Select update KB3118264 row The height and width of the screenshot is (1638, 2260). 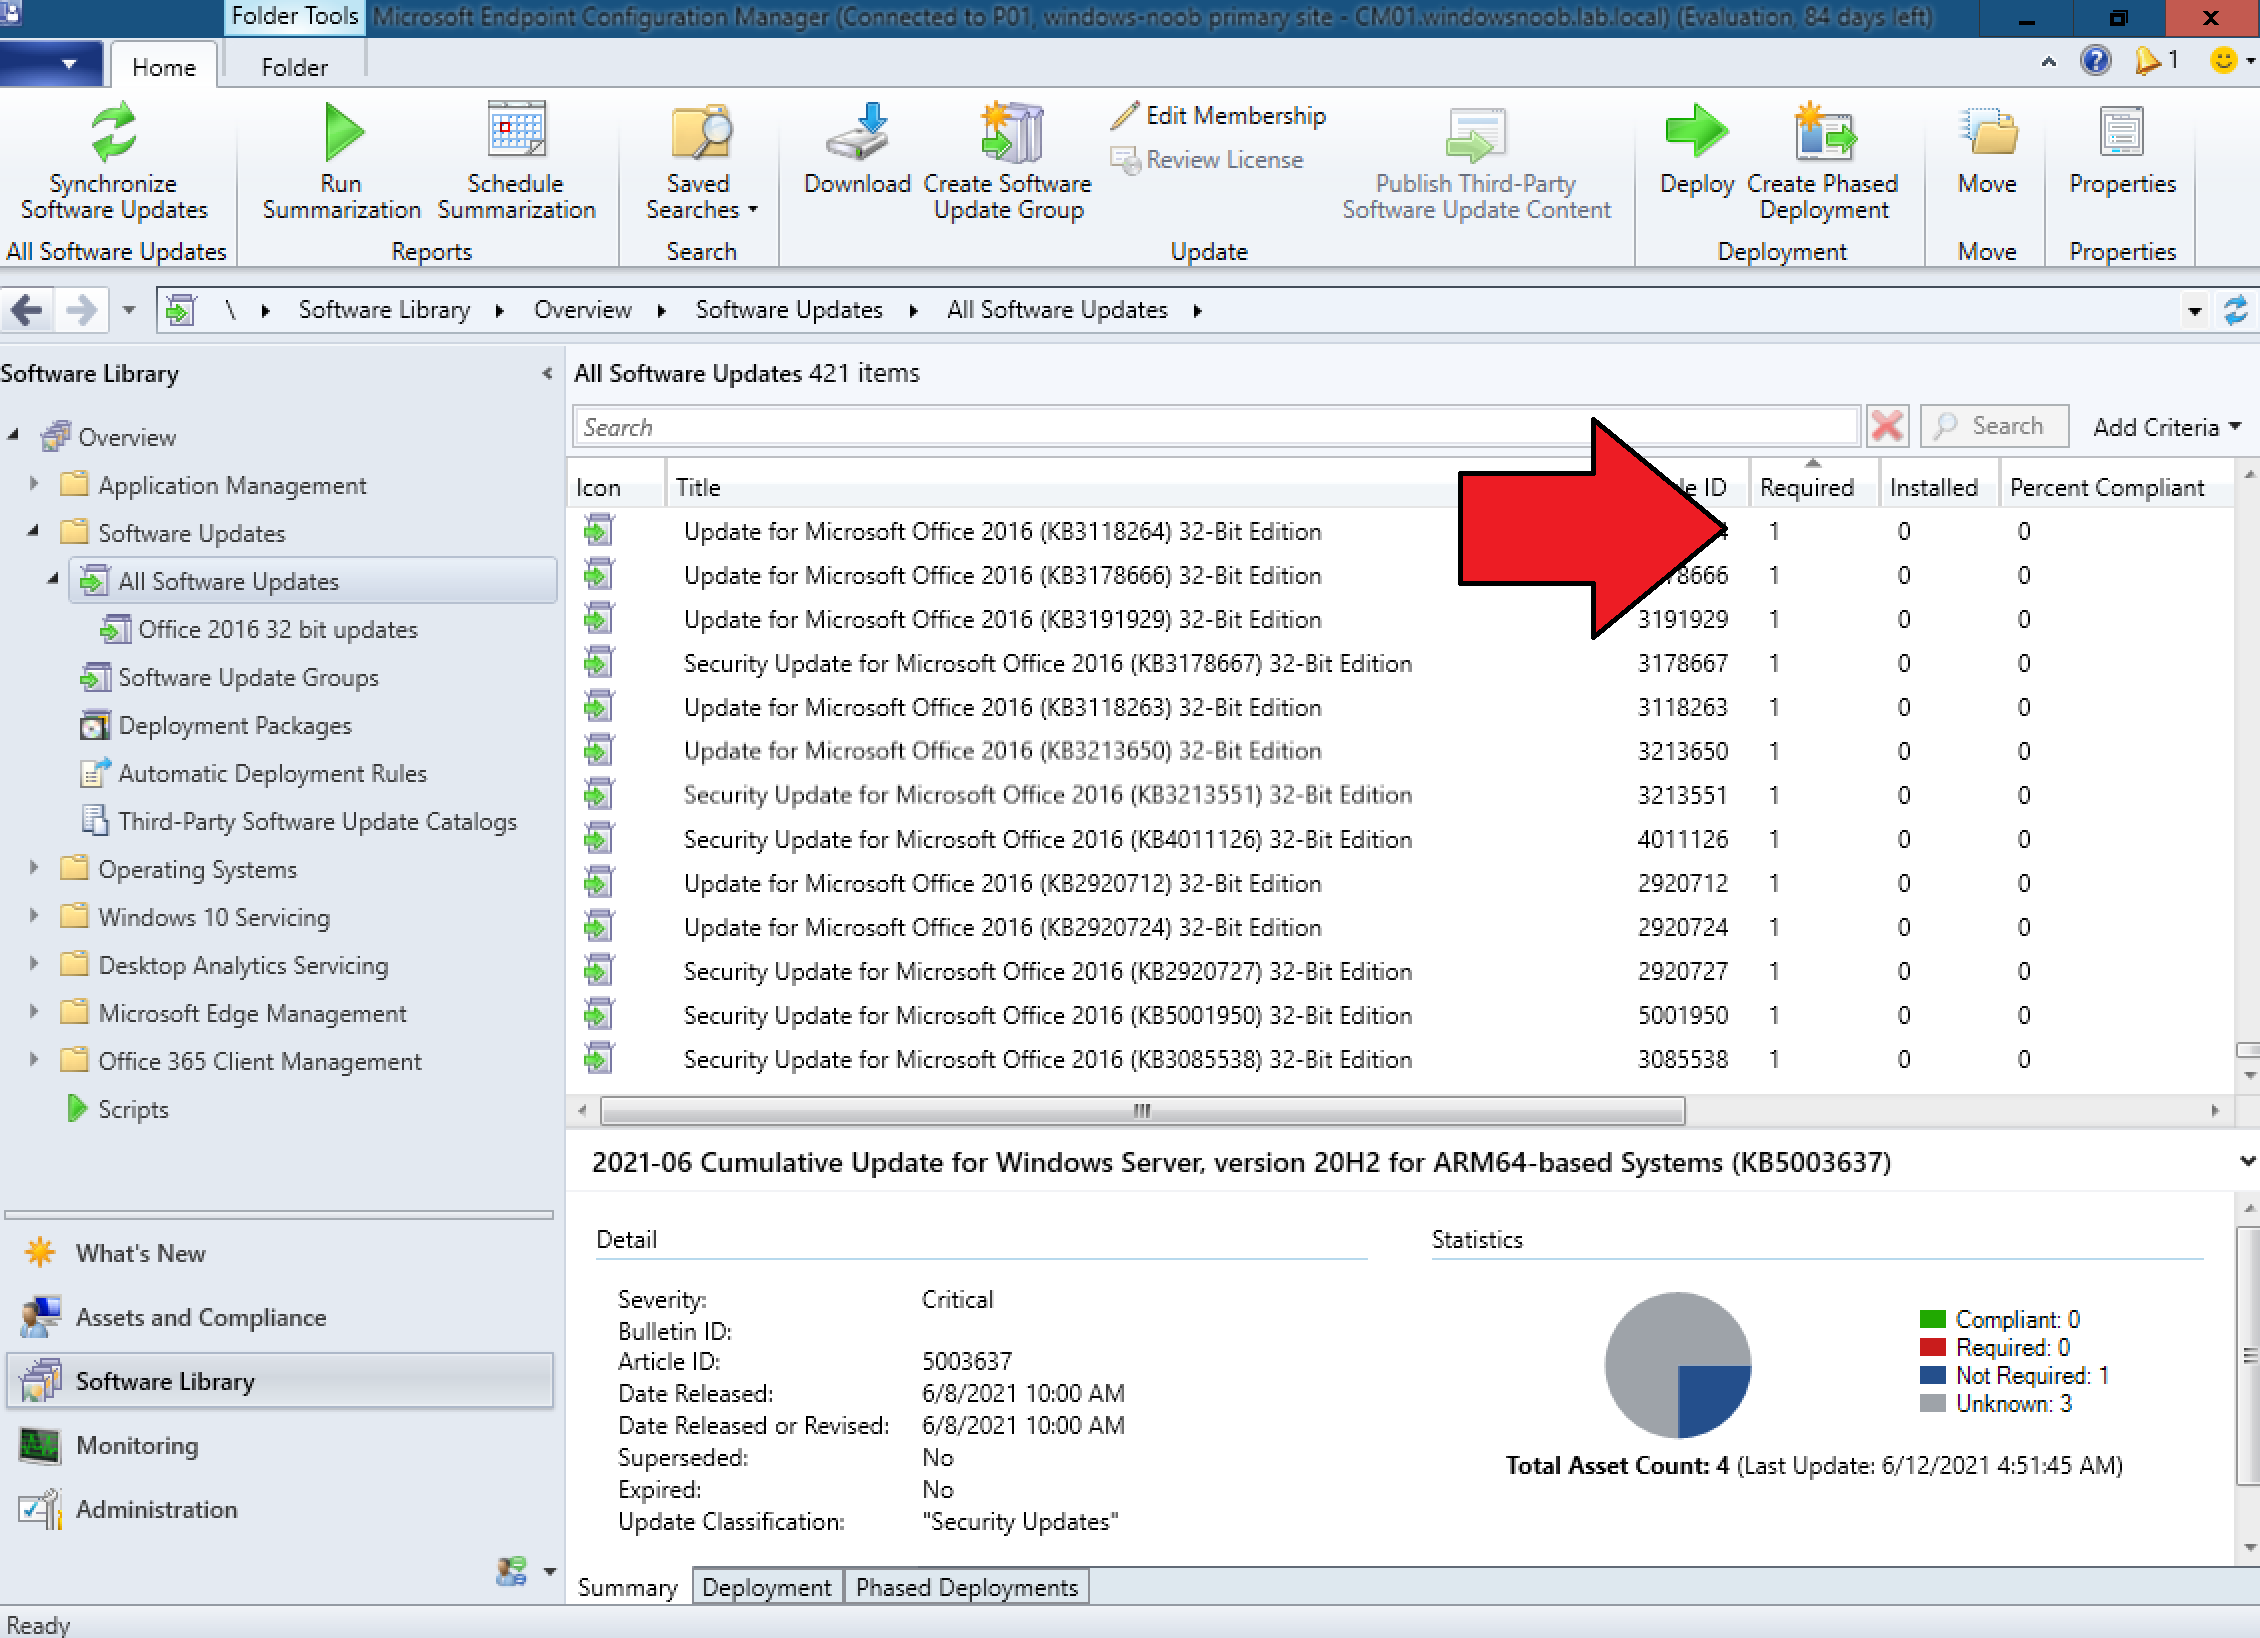tap(1400, 531)
